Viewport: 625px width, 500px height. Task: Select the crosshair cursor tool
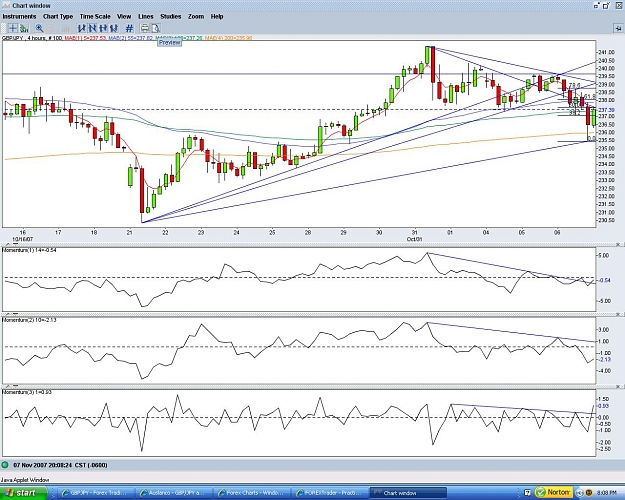(13, 28)
